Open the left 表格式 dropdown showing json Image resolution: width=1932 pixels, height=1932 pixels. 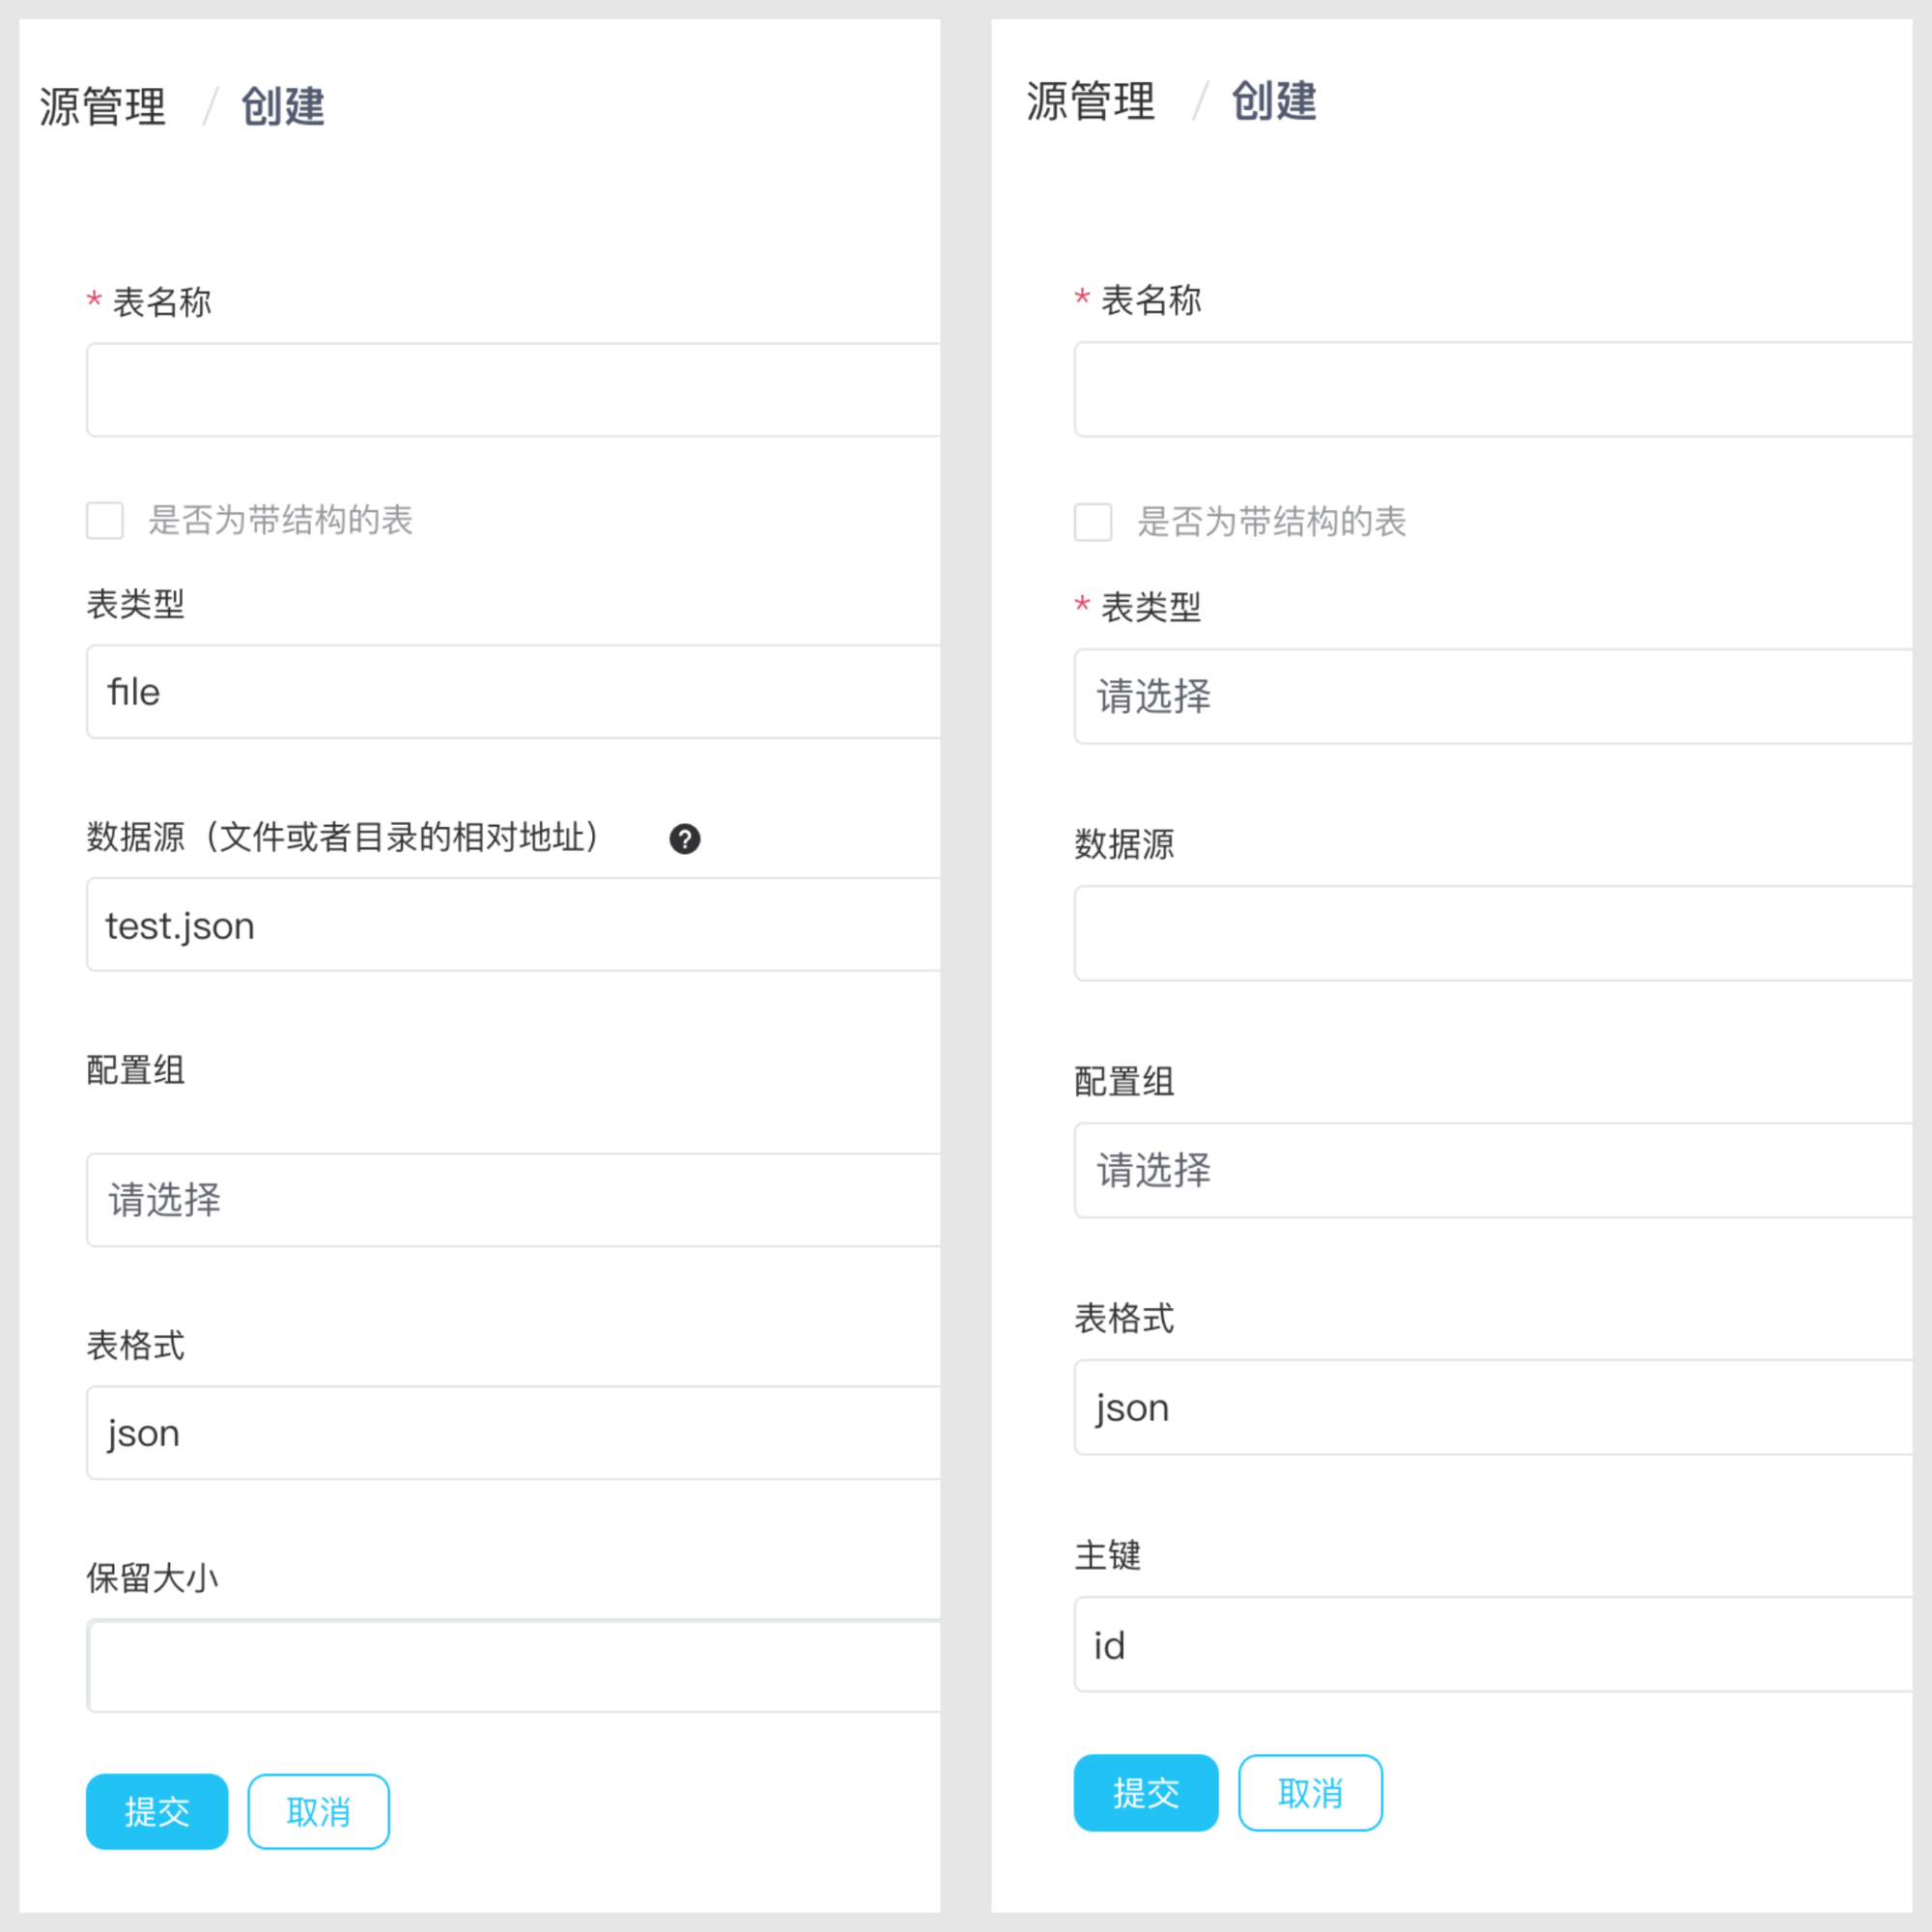point(512,1433)
